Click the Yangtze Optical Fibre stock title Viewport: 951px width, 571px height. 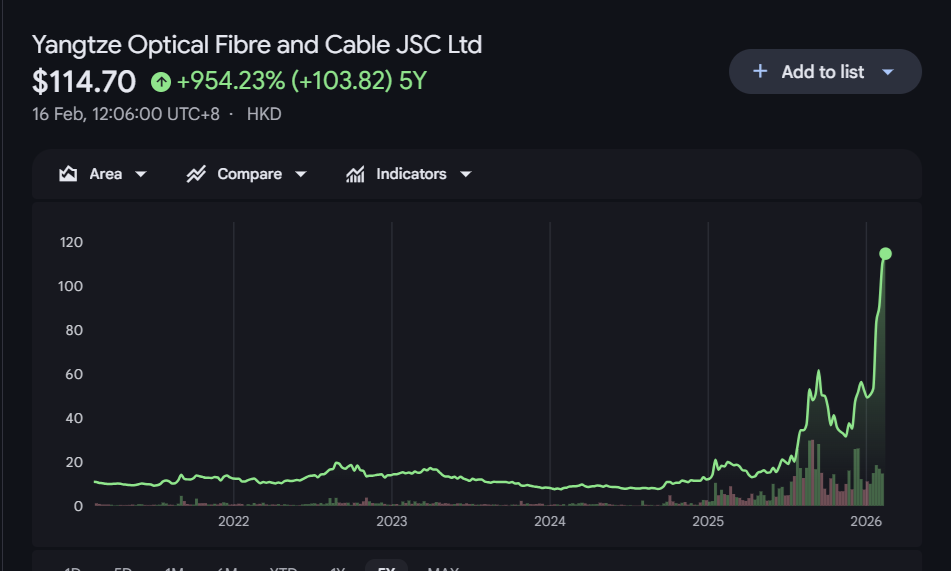(257, 45)
